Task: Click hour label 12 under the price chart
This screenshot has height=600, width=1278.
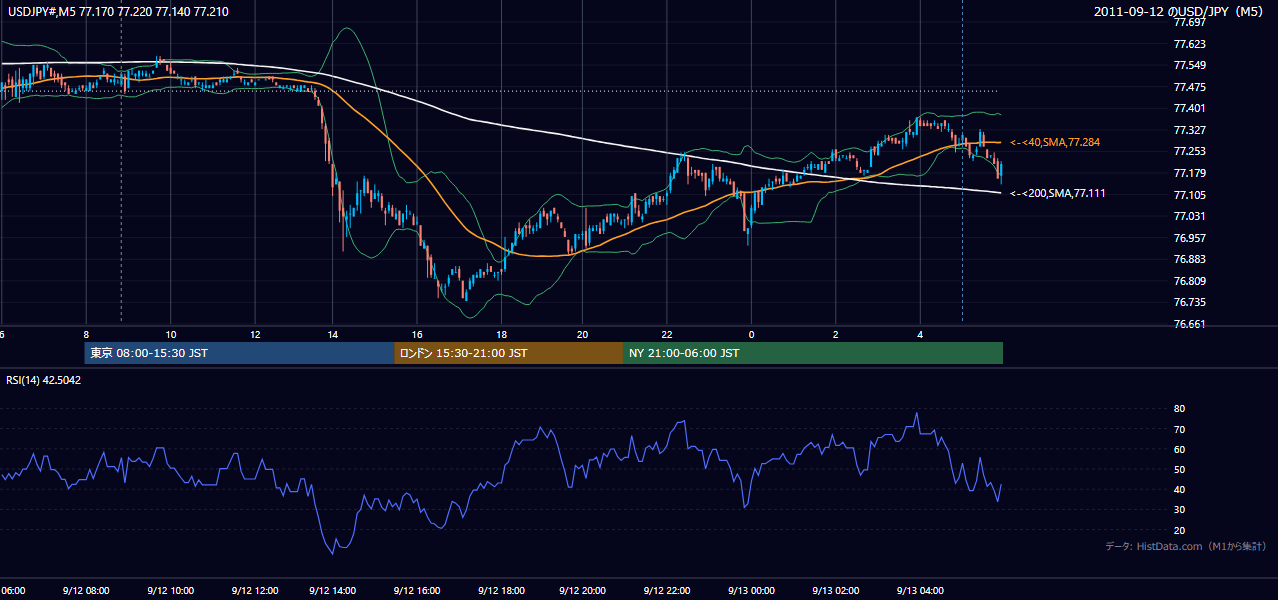Action: [254, 335]
